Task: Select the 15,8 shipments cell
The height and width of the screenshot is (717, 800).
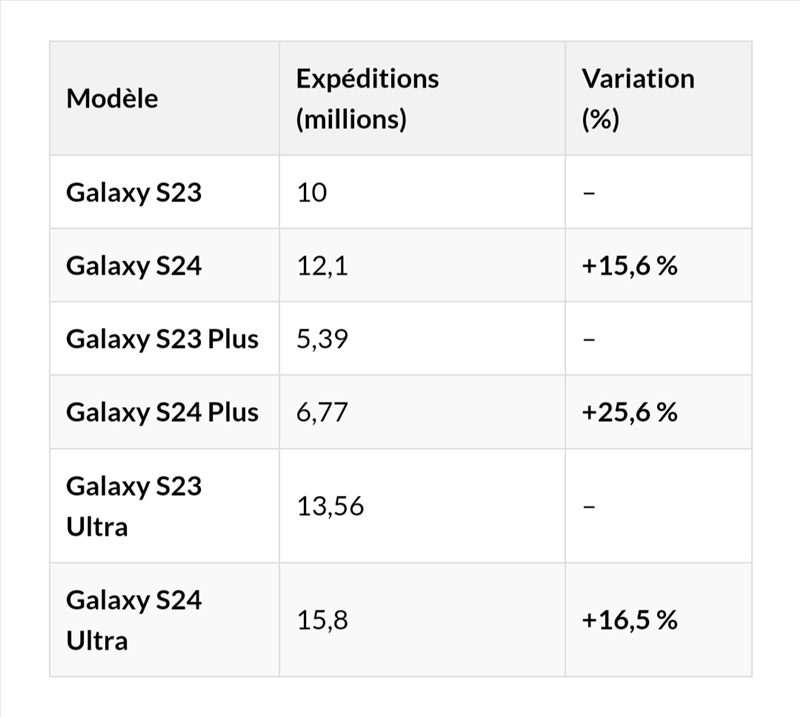Action: pyautogui.click(x=322, y=620)
